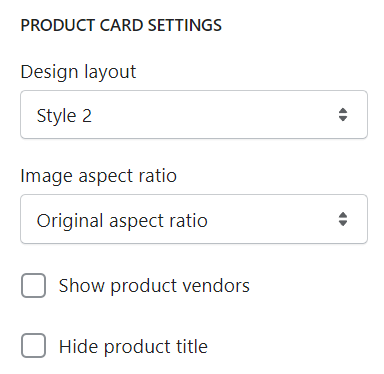Click the "Original aspect ratio" value text
Image resolution: width=384 pixels, height=374 pixels.
[x=122, y=221]
